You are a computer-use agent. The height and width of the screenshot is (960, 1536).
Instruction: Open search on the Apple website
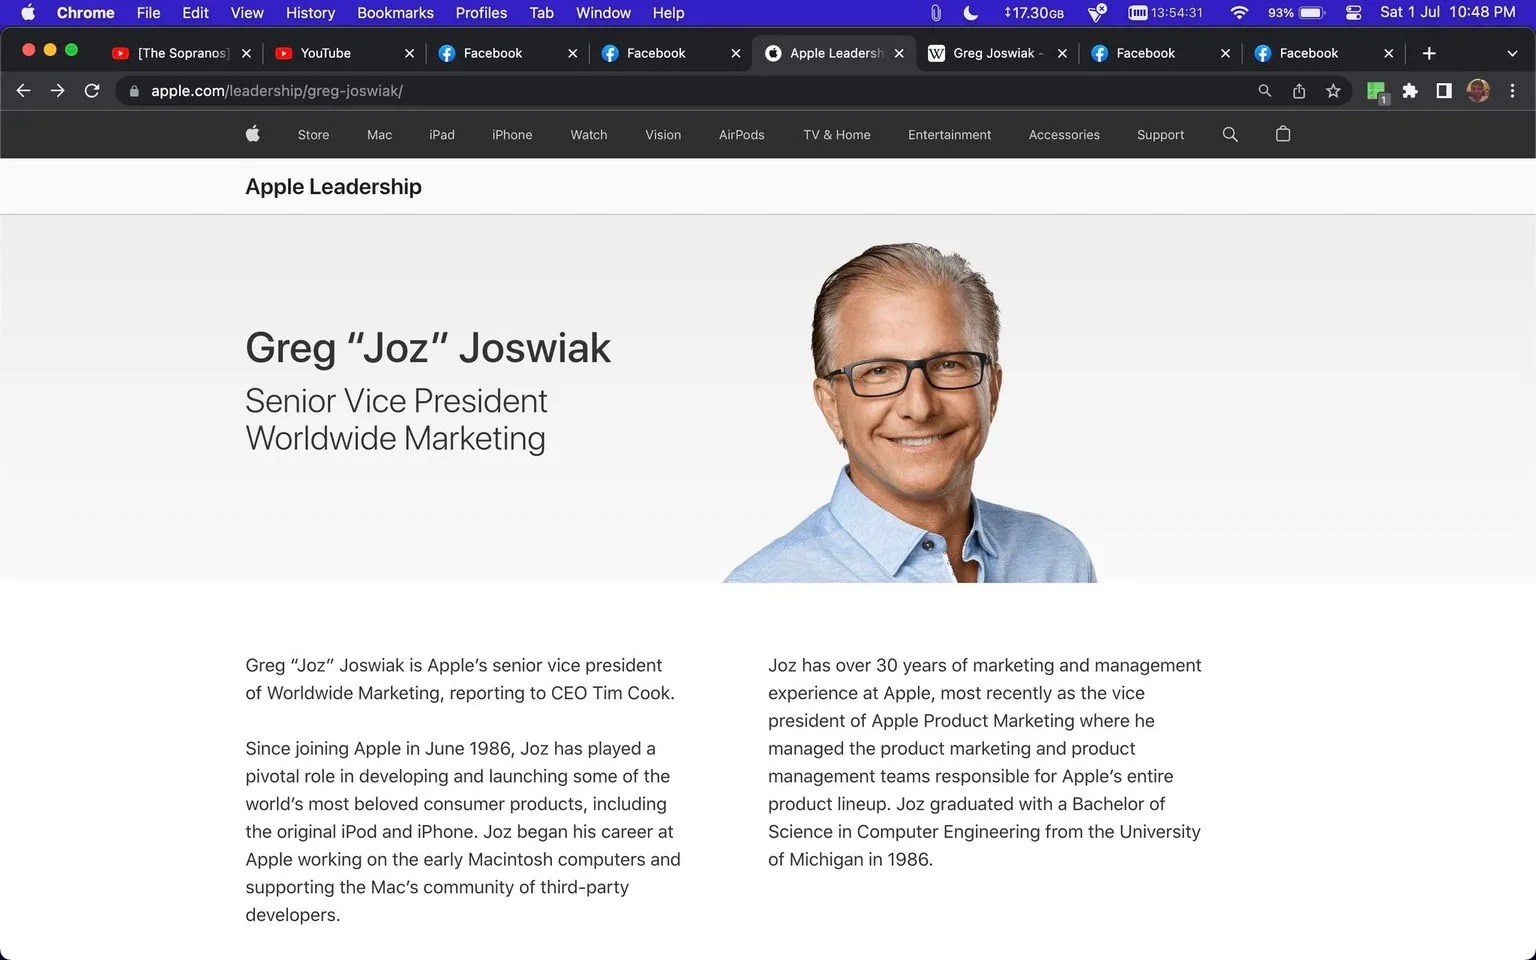tap(1229, 134)
